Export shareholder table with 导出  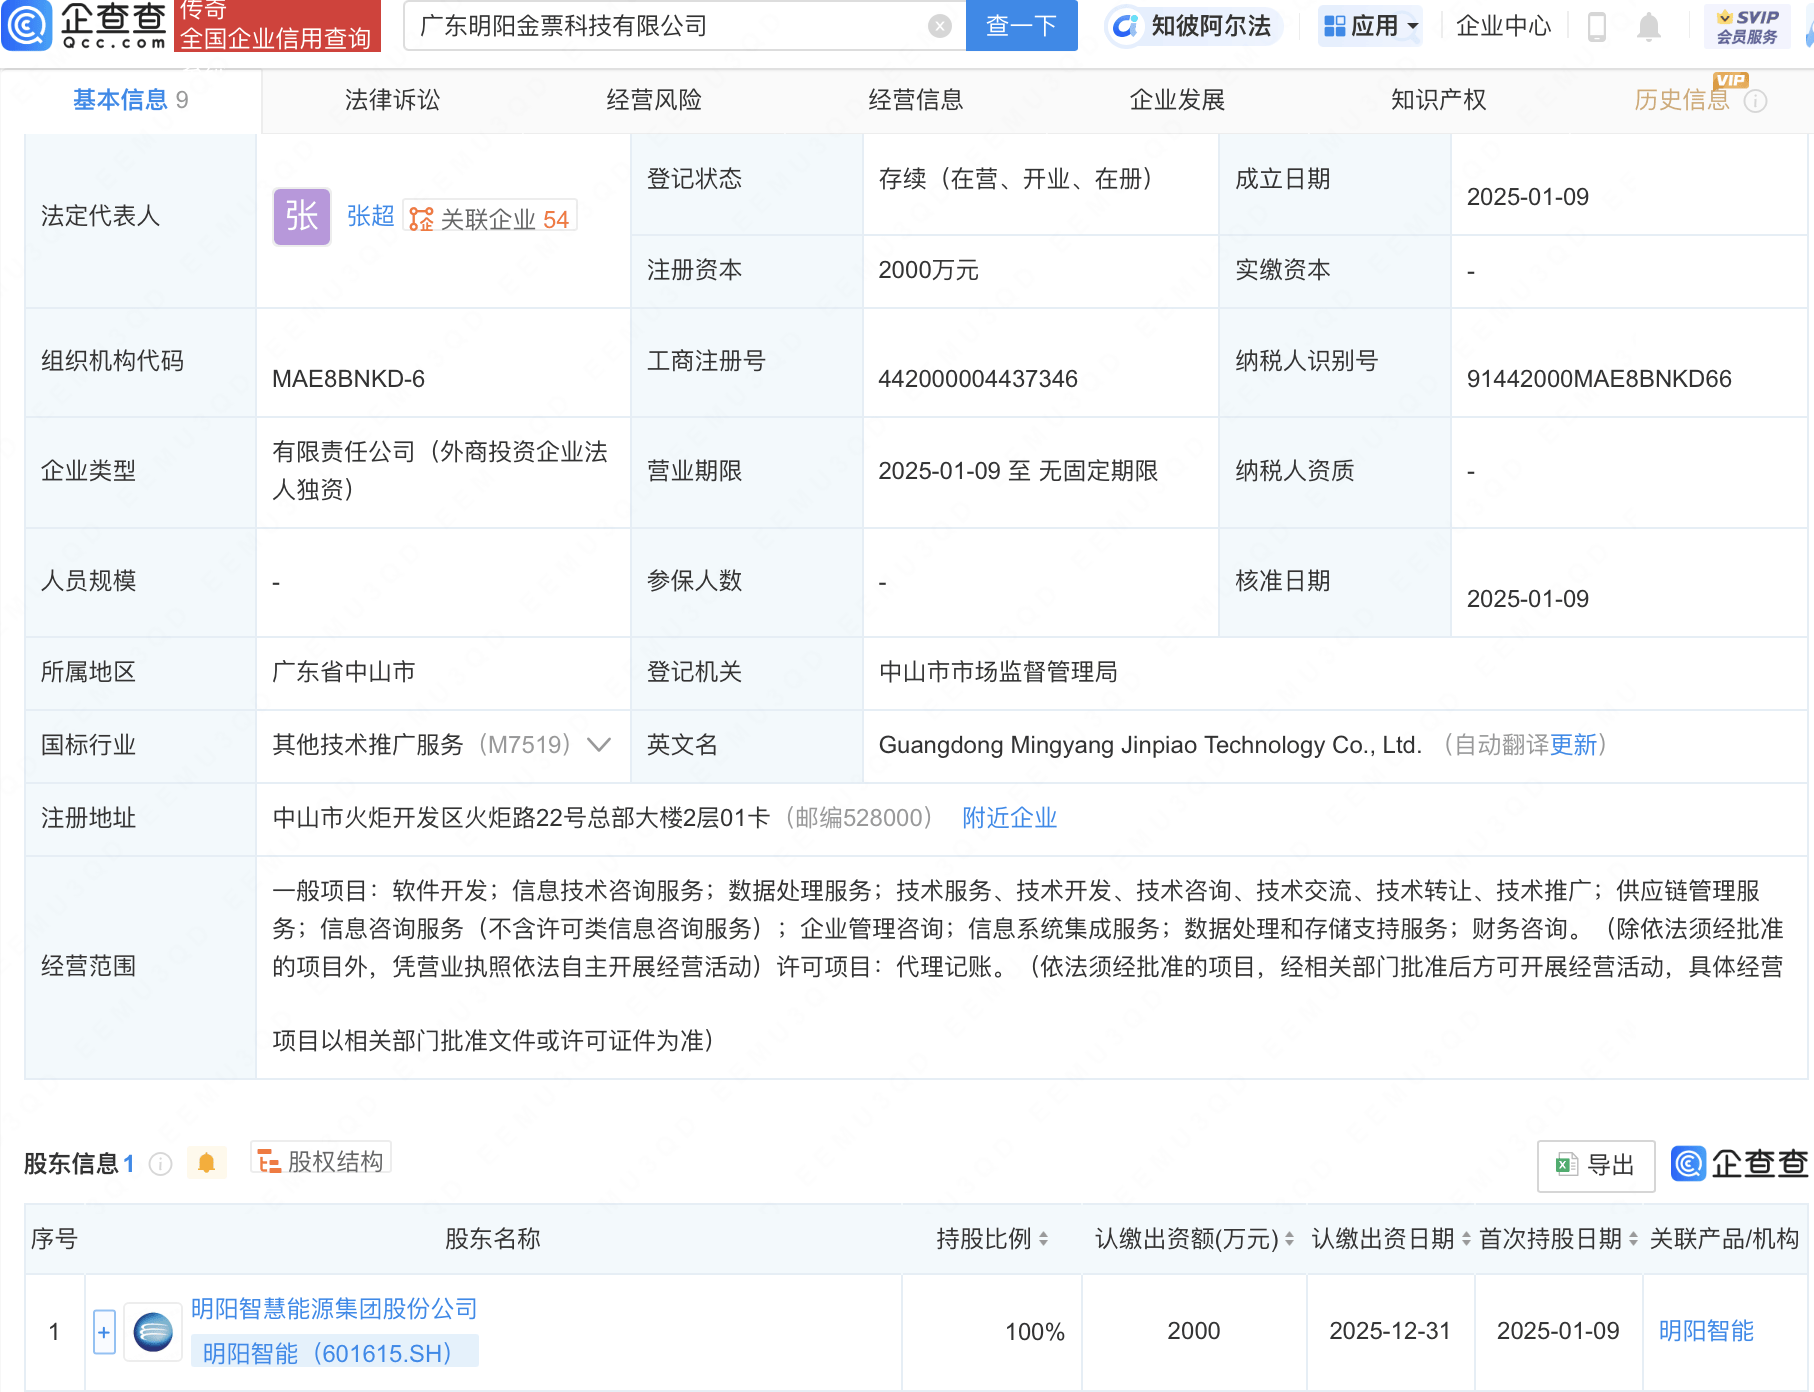[1596, 1165]
